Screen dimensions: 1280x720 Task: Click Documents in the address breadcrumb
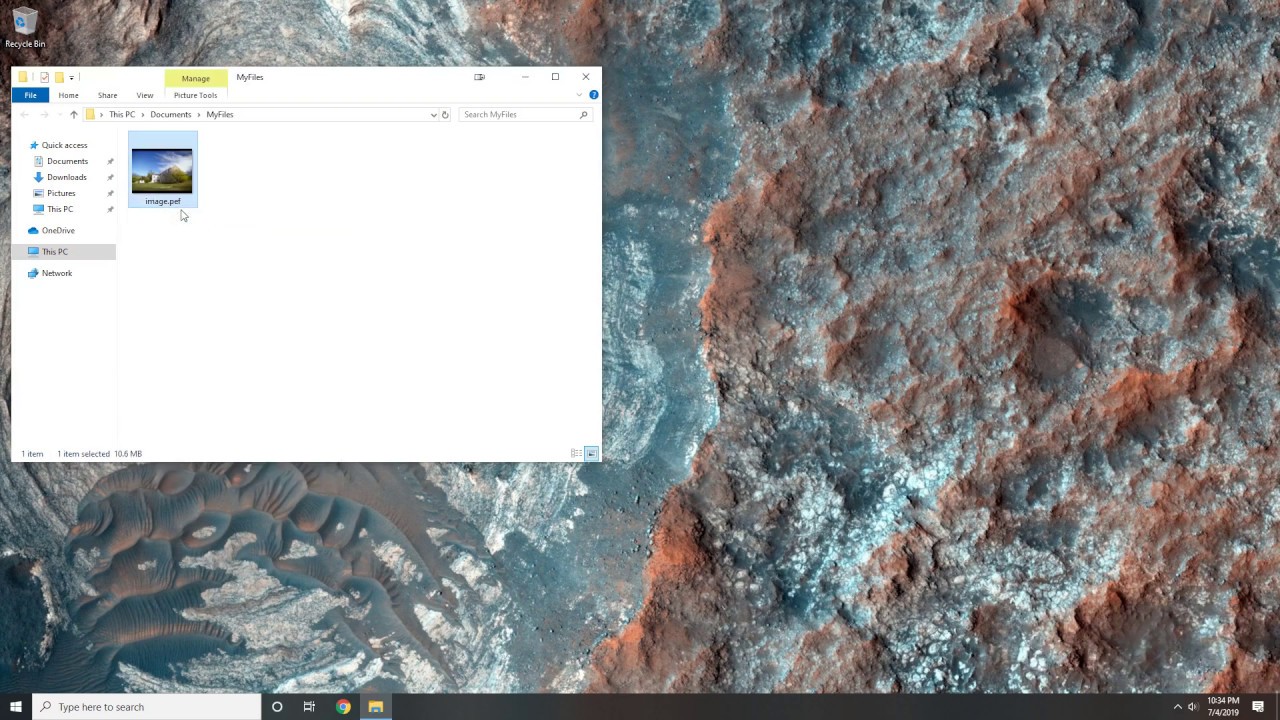tap(170, 115)
